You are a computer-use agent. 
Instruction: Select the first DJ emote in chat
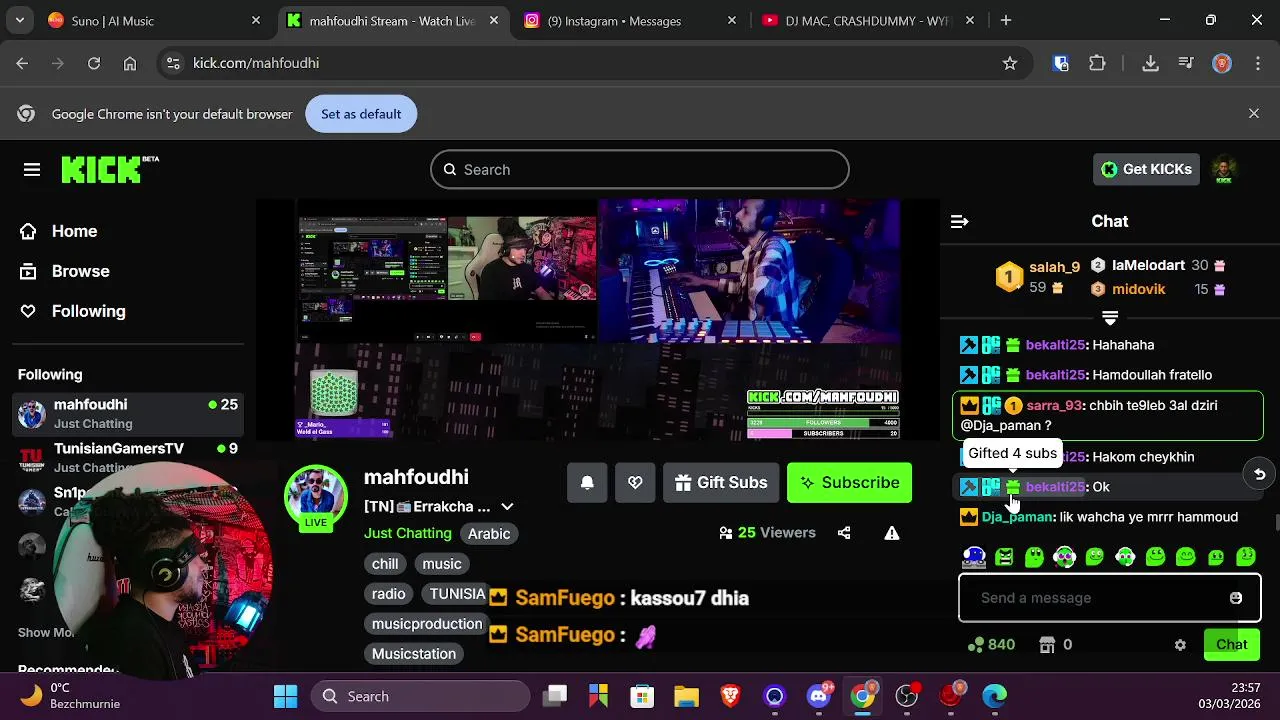coord(974,557)
